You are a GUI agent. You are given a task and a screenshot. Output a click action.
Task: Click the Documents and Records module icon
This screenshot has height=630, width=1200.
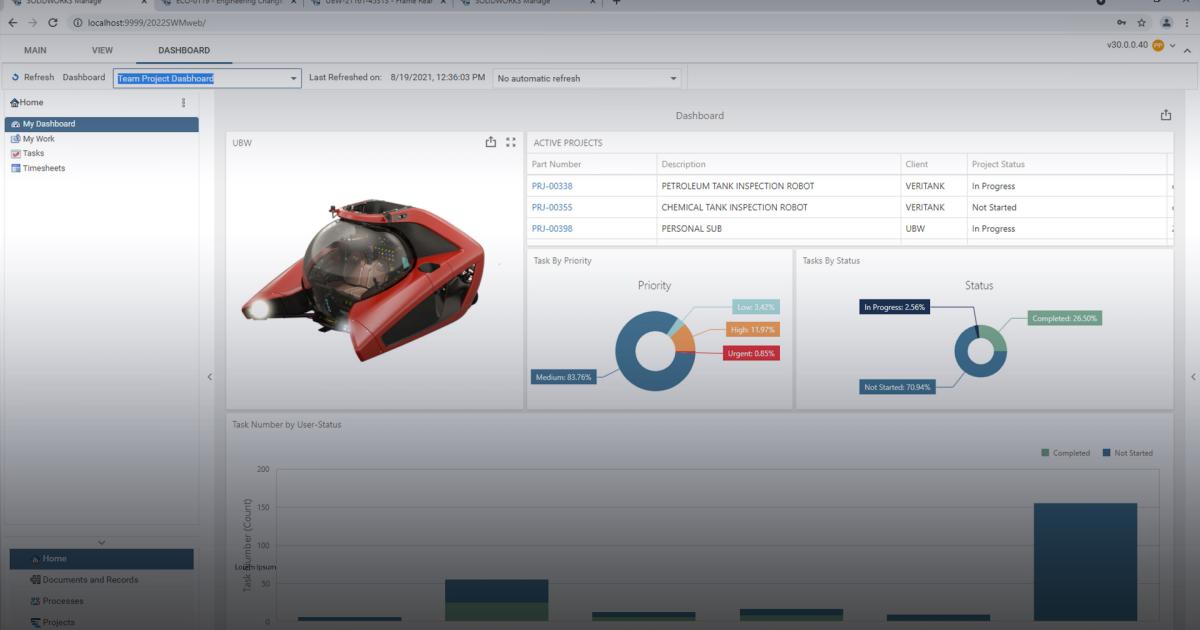point(35,580)
